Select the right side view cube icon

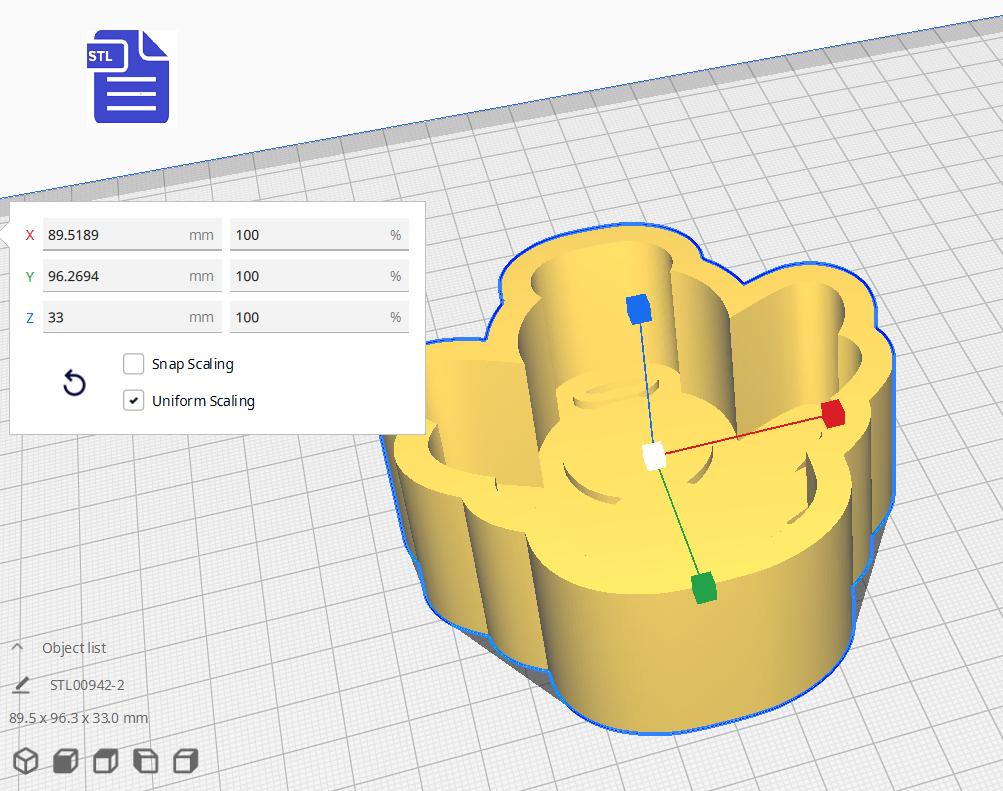click(186, 760)
